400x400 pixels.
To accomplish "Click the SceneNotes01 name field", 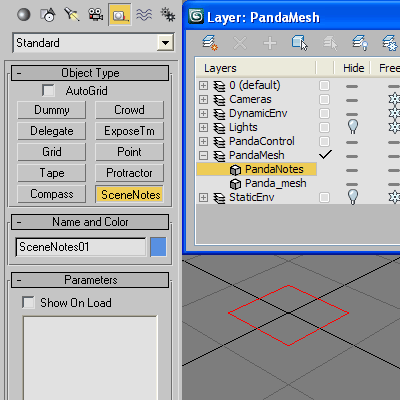I will 81,247.
